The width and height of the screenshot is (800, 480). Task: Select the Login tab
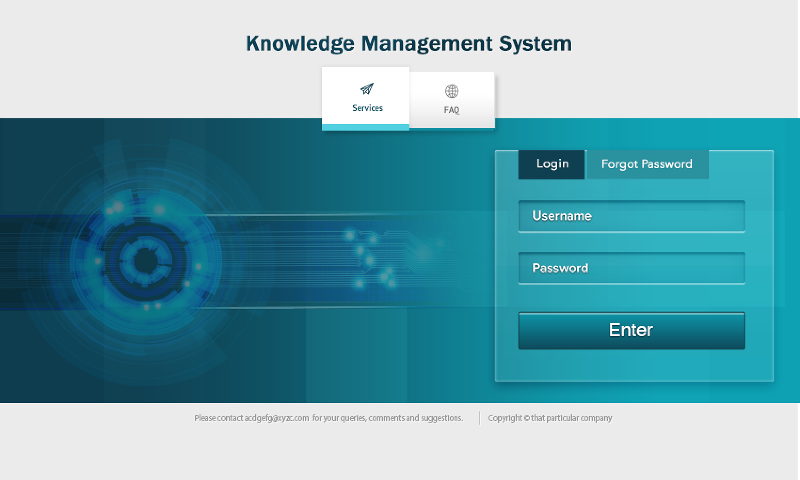551,164
